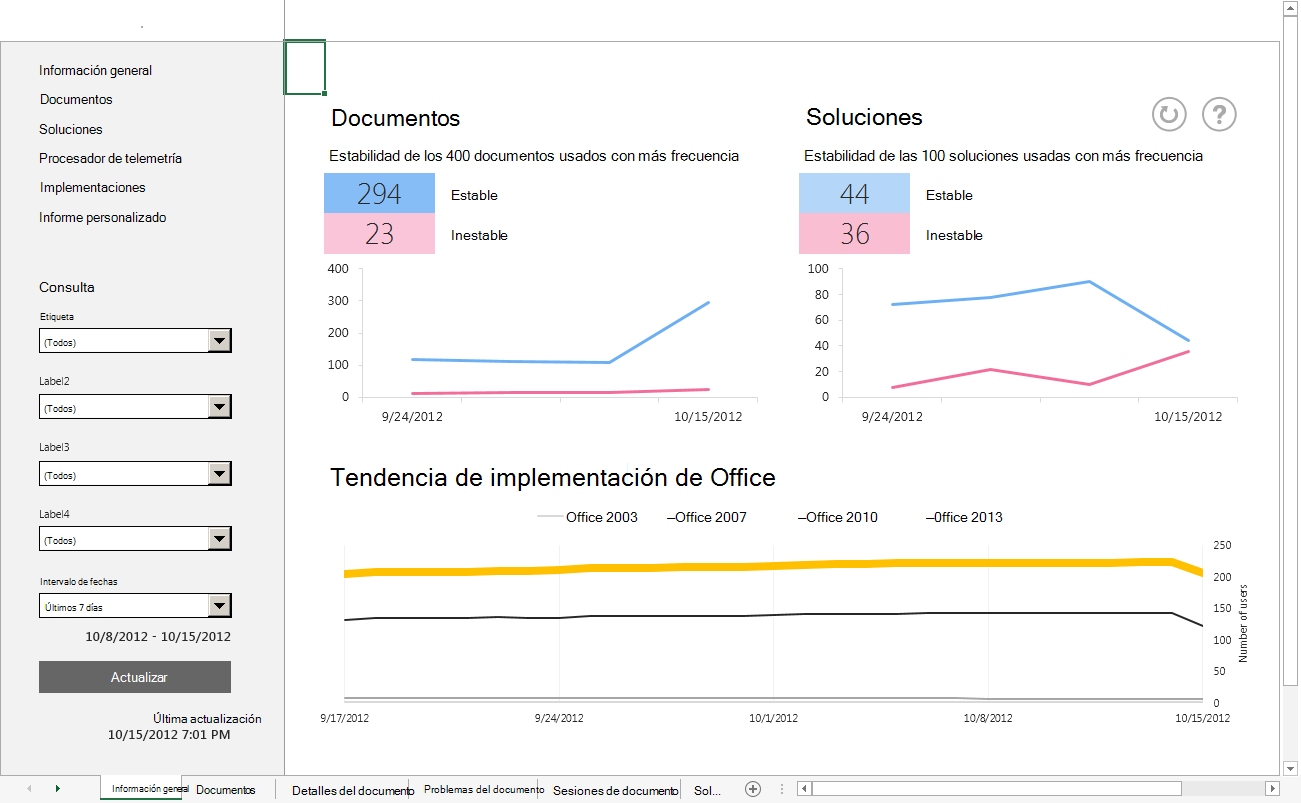Viewport: 1301px width, 803px height.
Task: Click the horizontal scrollbar left arrow
Action: coord(803,789)
